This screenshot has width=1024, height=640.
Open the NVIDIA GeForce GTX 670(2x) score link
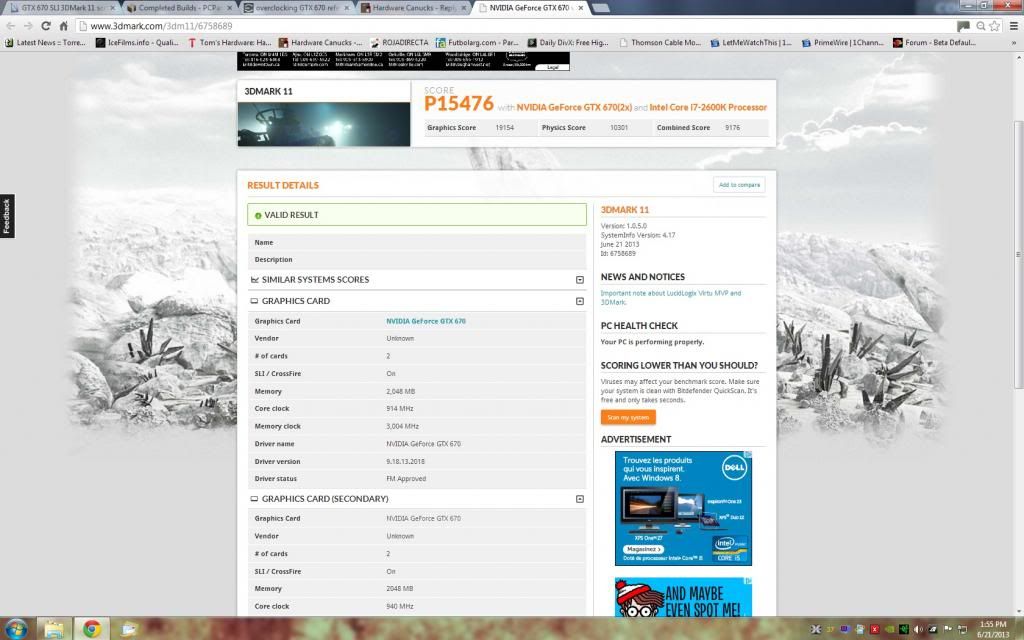(x=574, y=108)
